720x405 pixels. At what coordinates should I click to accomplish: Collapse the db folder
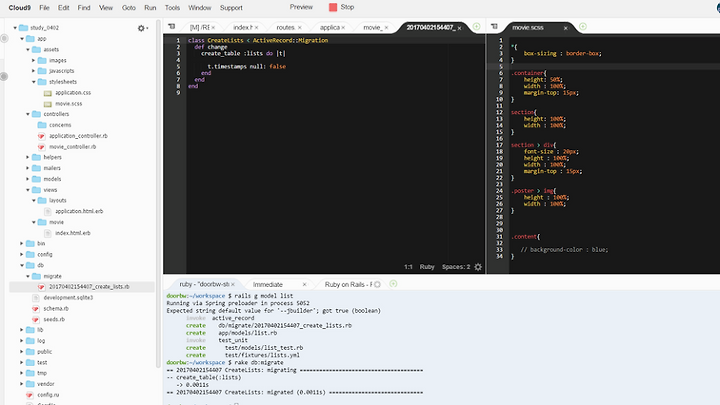22,265
